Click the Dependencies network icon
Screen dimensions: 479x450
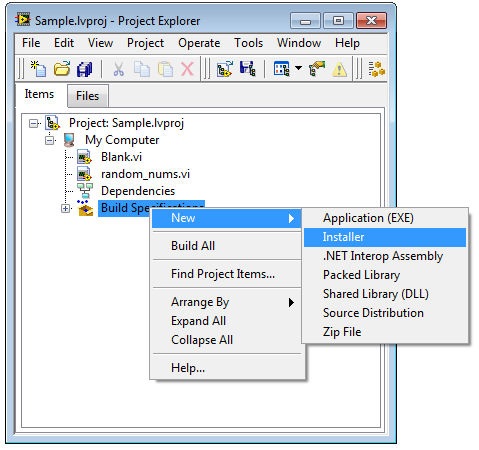pyautogui.click(x=85, y=191)
